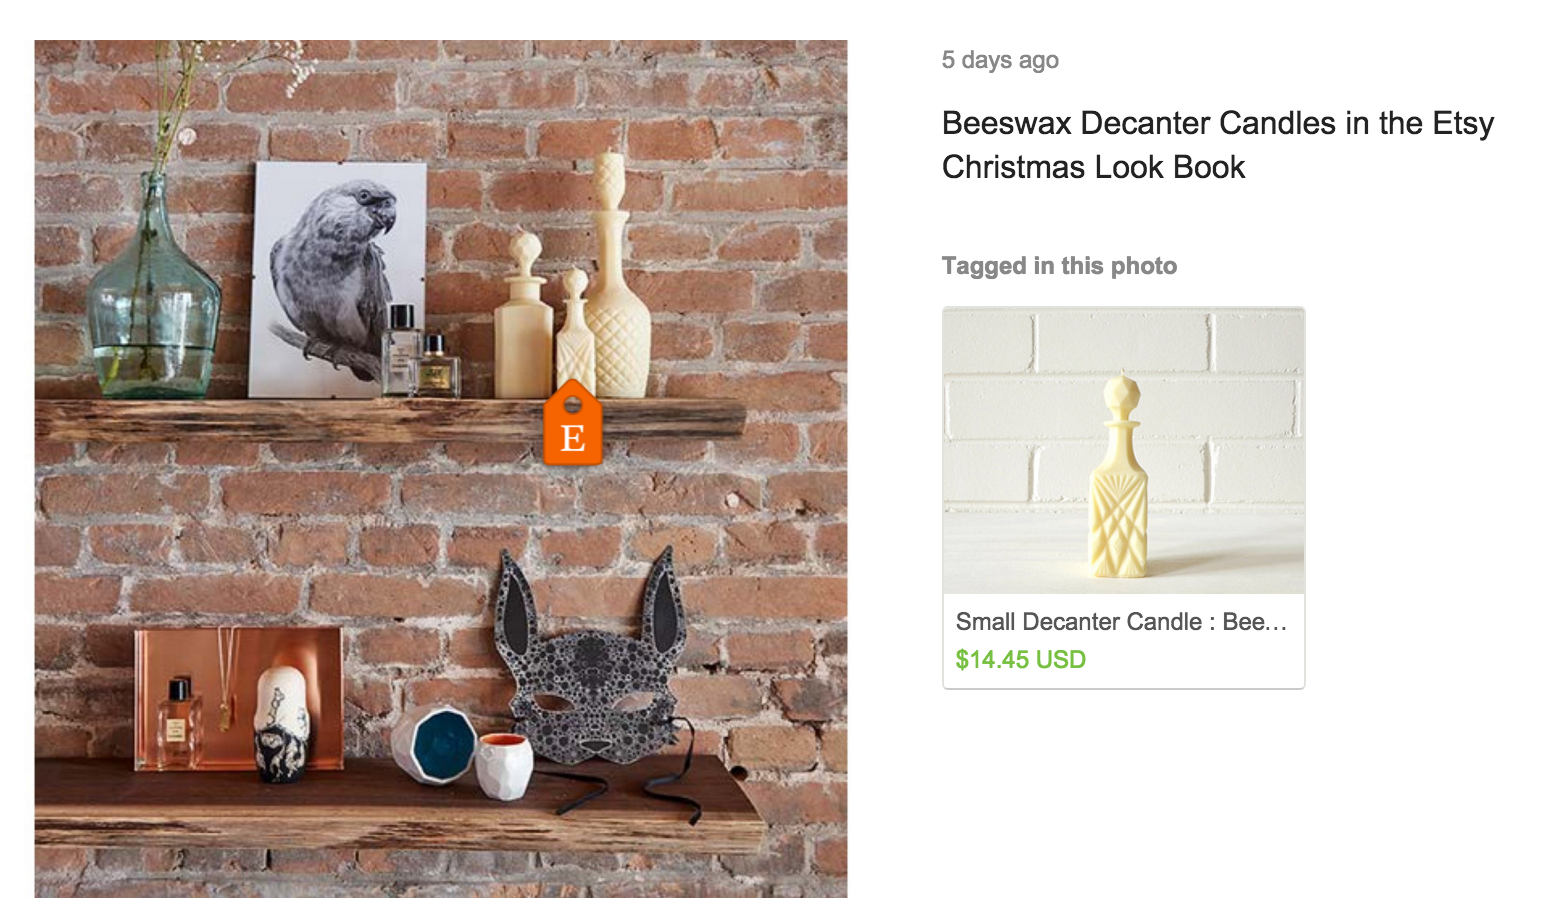Viewport: 1566px width, 924px height.
Task: Click the parrot illustration print in the photo
Action: tap(338, 279)
